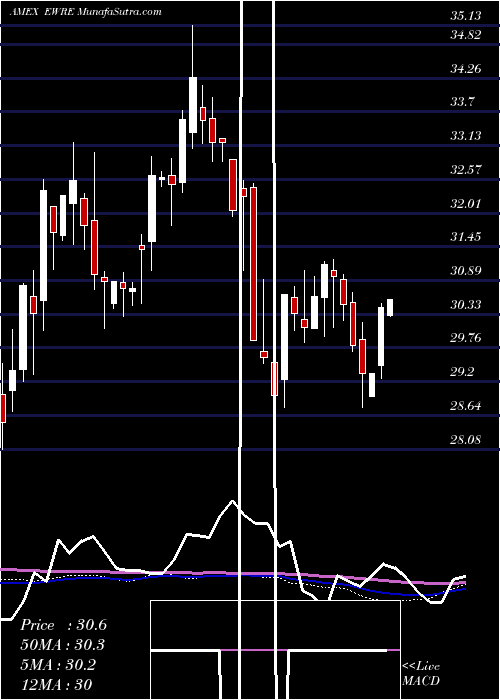Click the 32.57 price axis label
The image size is (500, 700).
[x=466, y=169]
